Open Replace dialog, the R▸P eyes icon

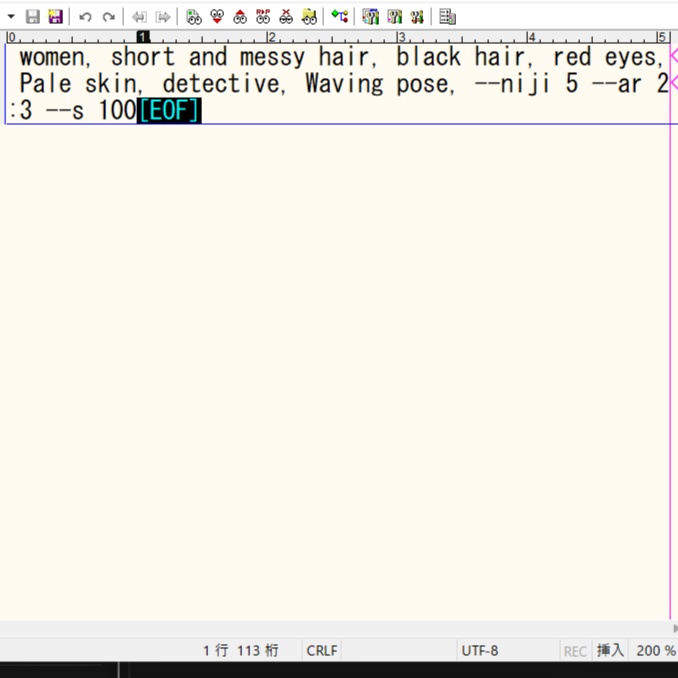263,17
